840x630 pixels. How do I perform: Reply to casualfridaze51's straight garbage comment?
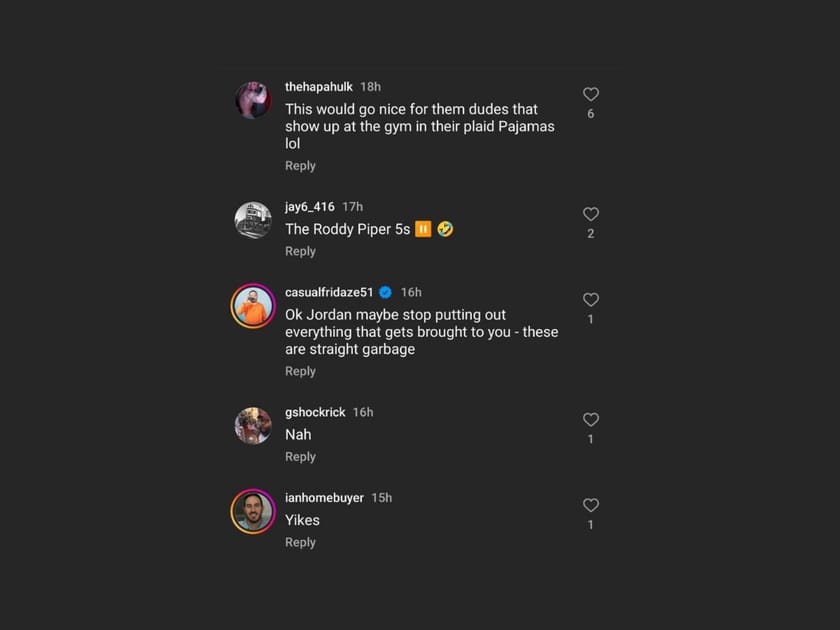tap(300, 371)
